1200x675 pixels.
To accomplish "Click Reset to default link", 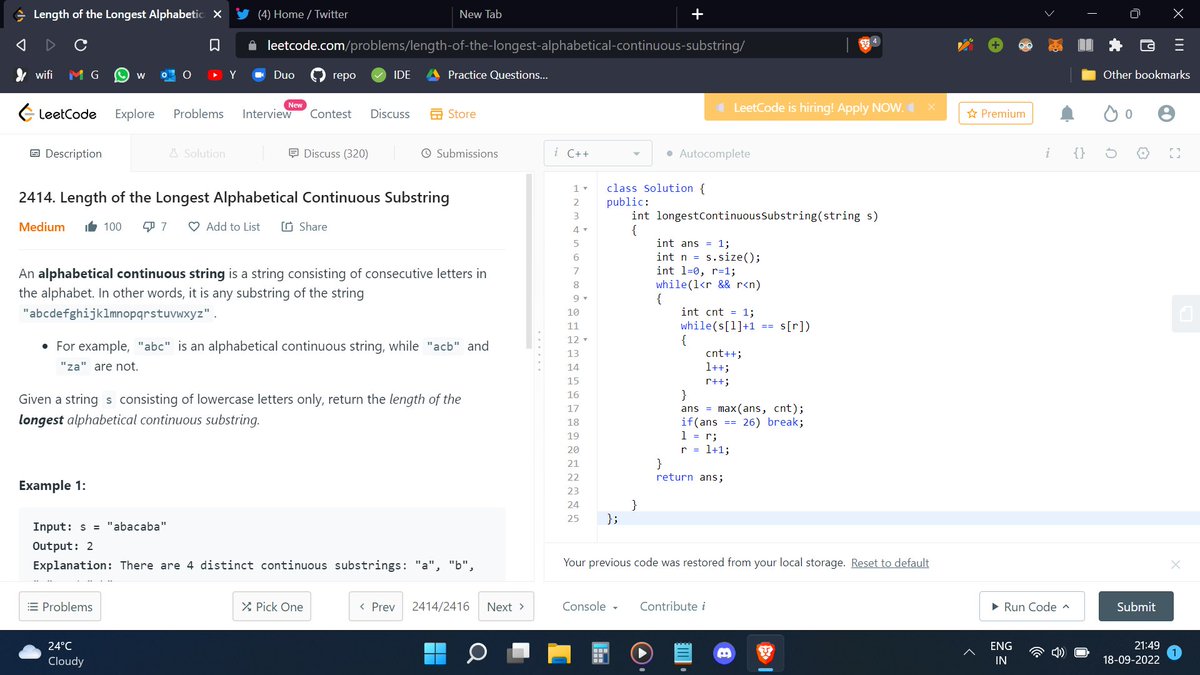I will 890,563.
